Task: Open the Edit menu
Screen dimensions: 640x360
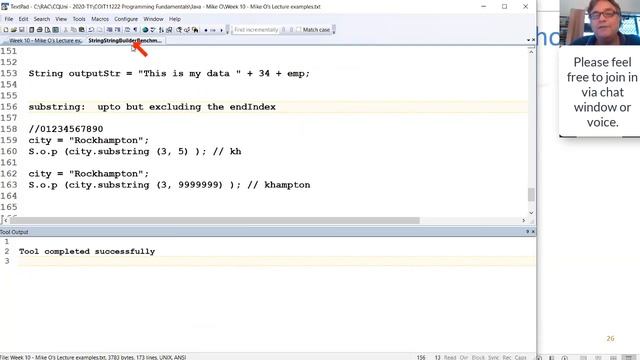Action: coord(23,19)
